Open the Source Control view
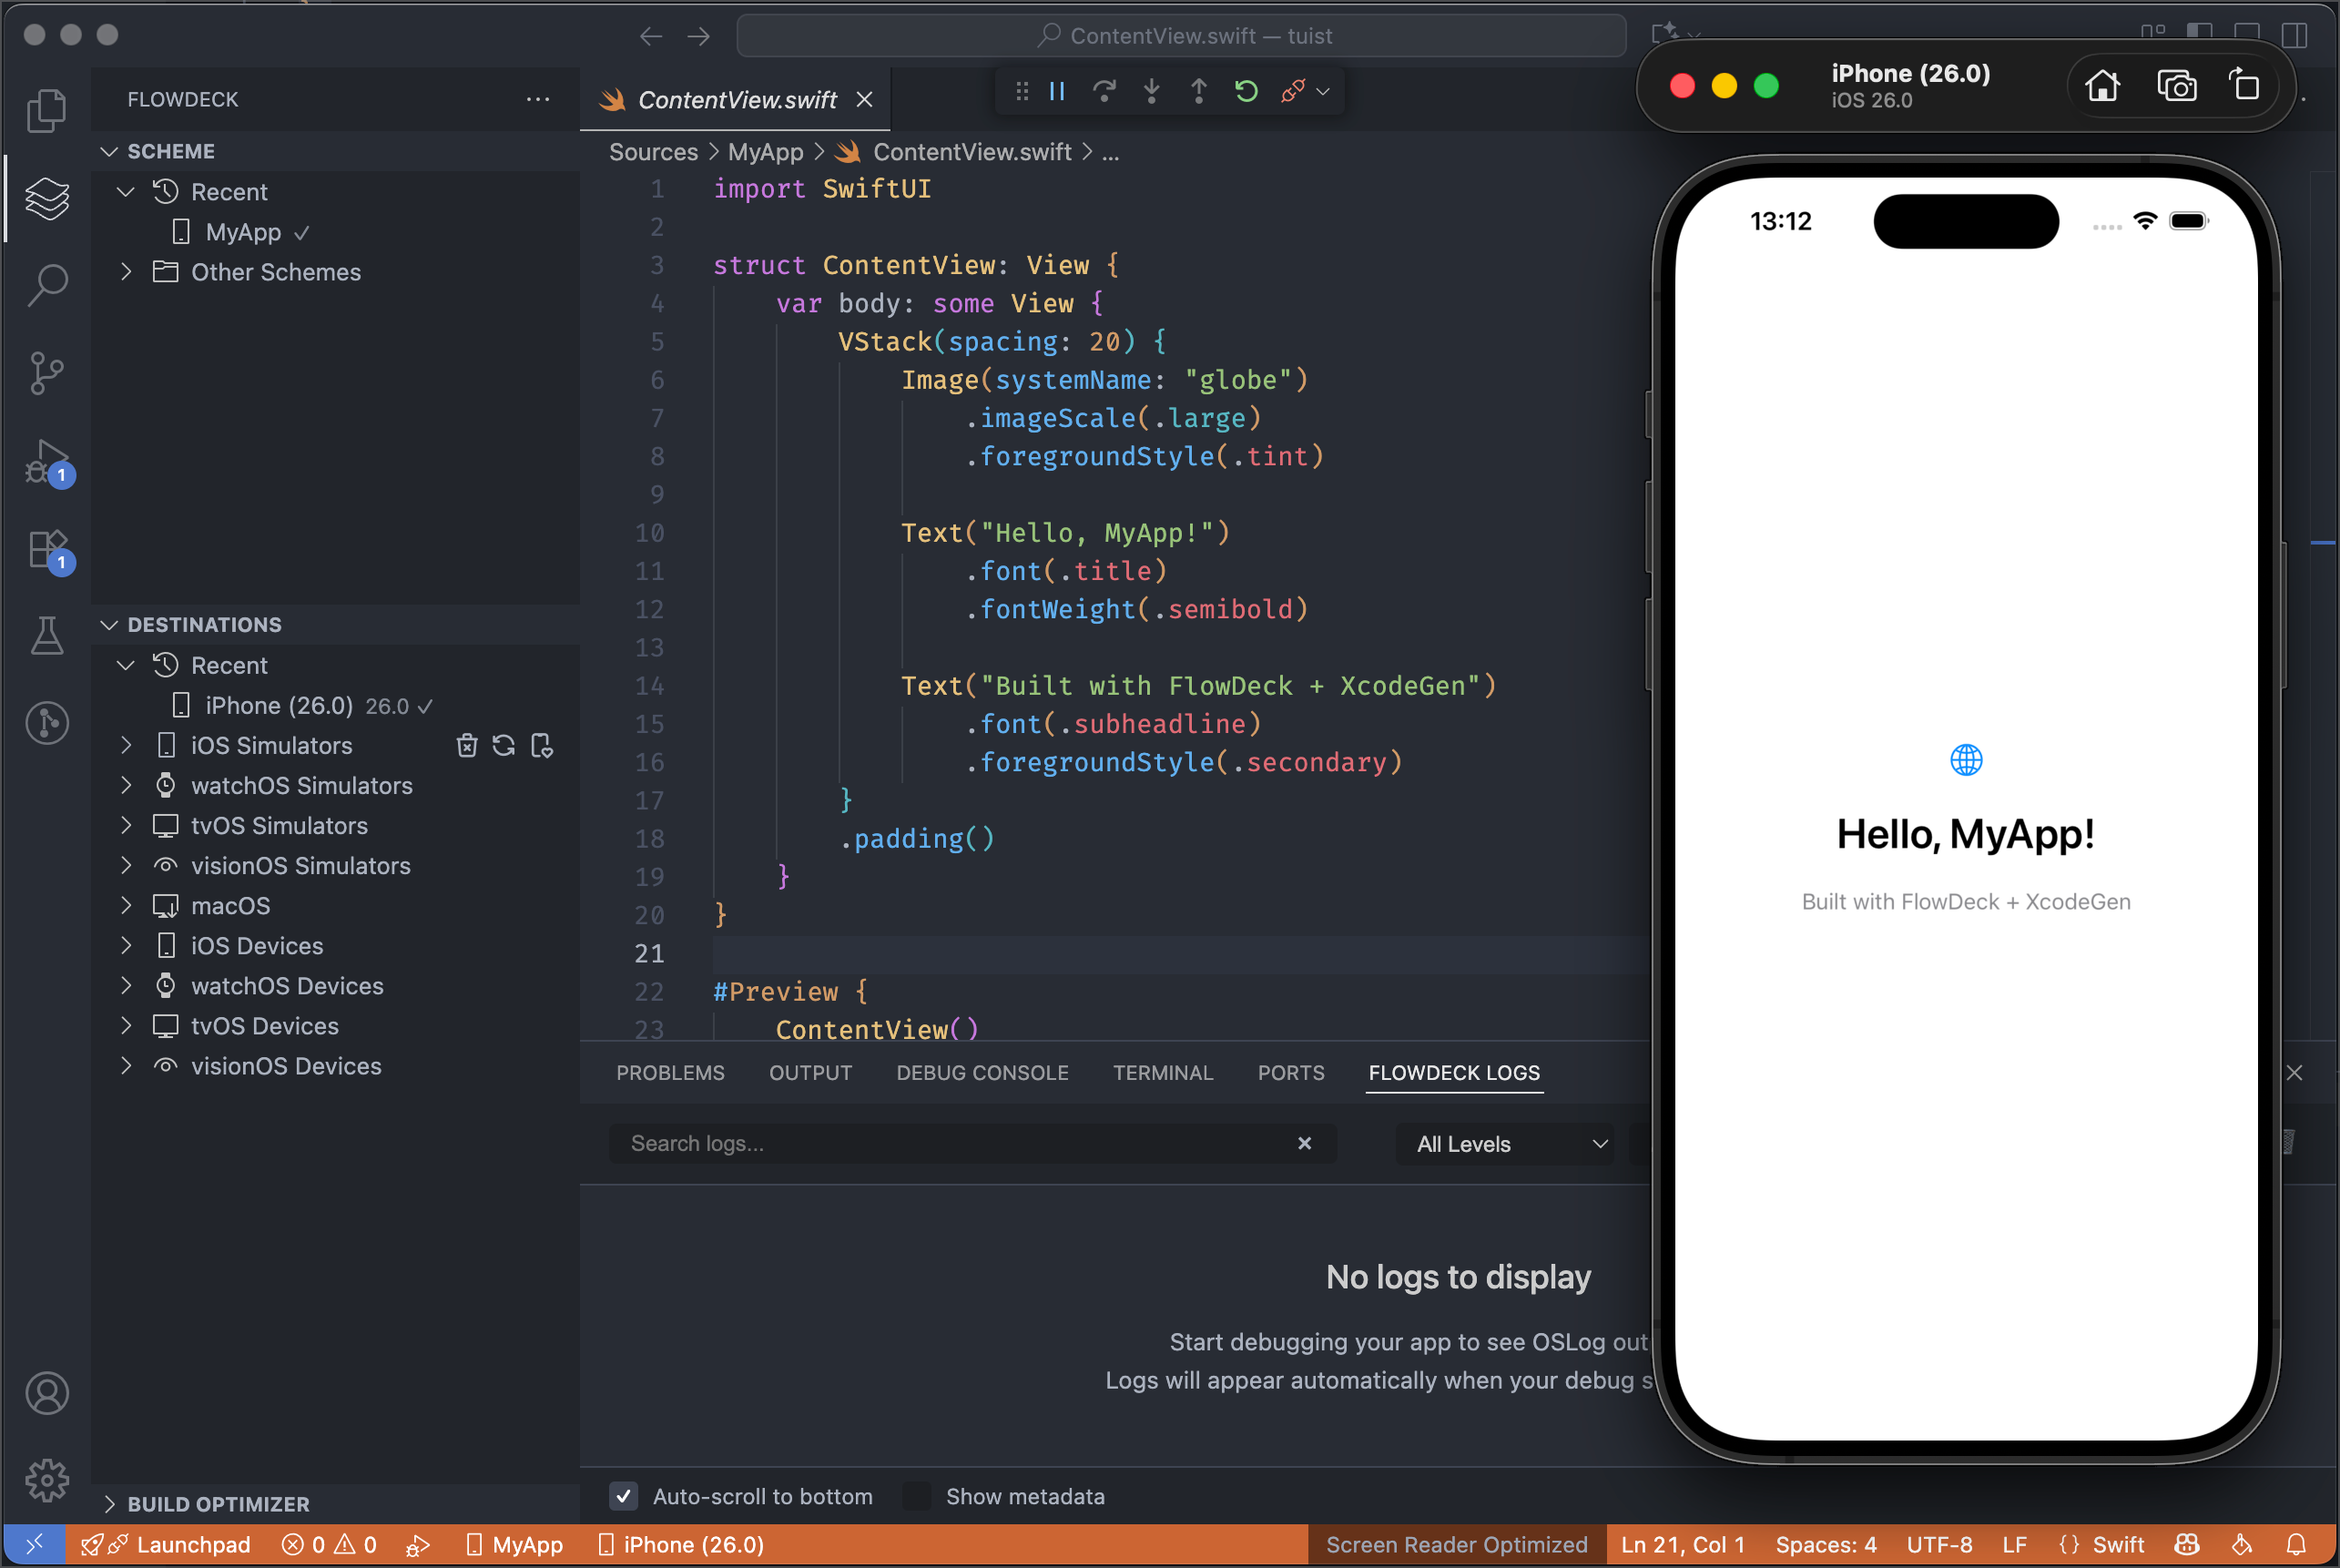This screenshot has width=2340, height=1568. [x=46, y=373]
